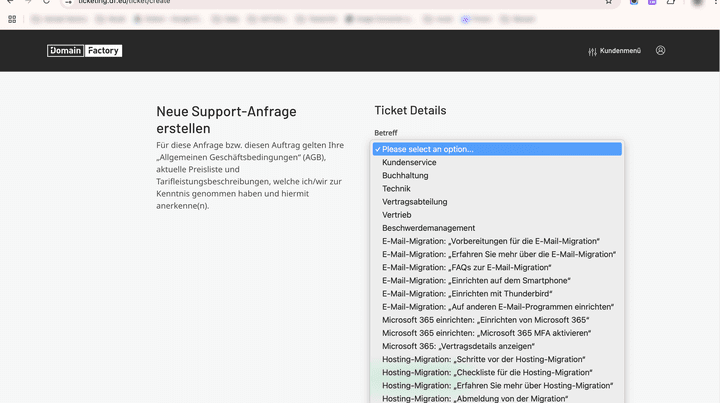Select the Vertragsabteilung option
Image resolution: width=720 pixels, height=403 pixels.
coord(414,201)
